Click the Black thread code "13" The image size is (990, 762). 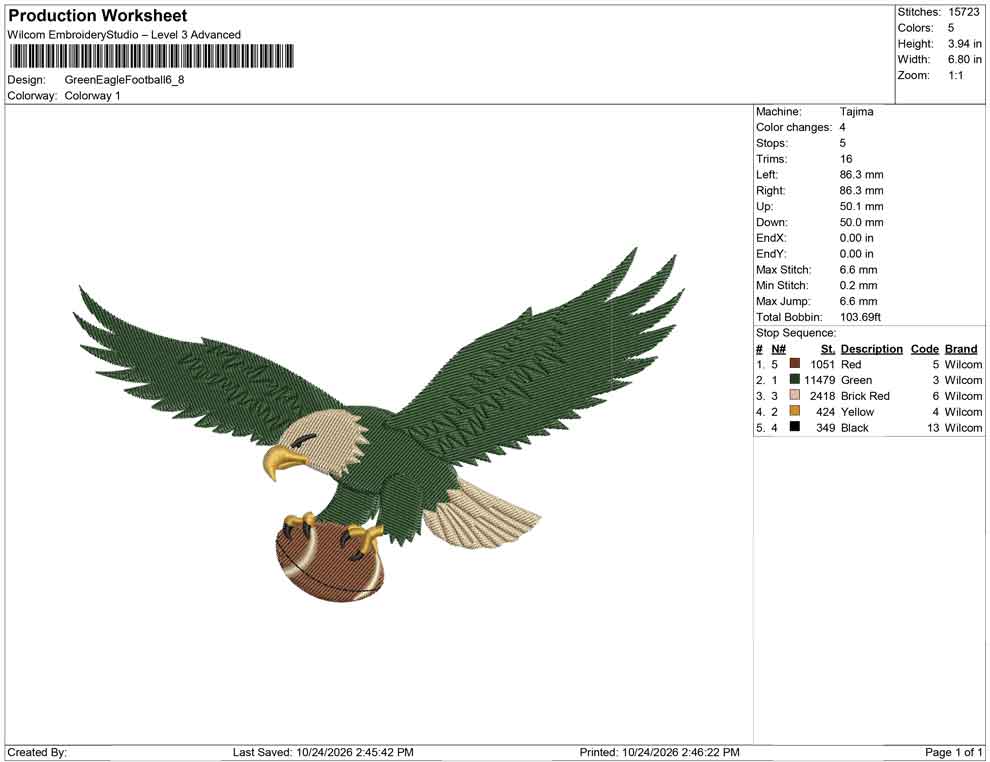[x=933, y=427]
